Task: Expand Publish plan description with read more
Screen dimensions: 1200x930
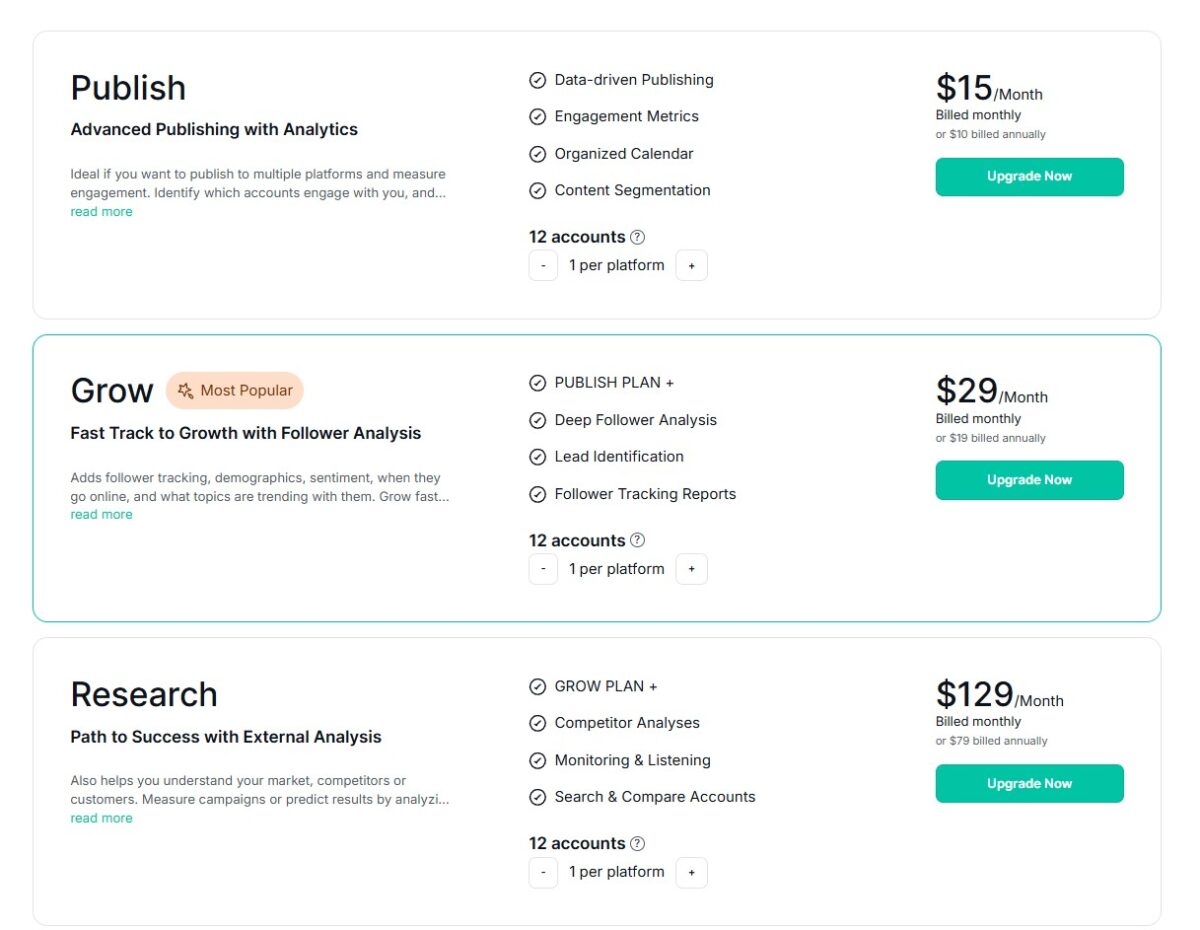Action: tap(101, 212)
